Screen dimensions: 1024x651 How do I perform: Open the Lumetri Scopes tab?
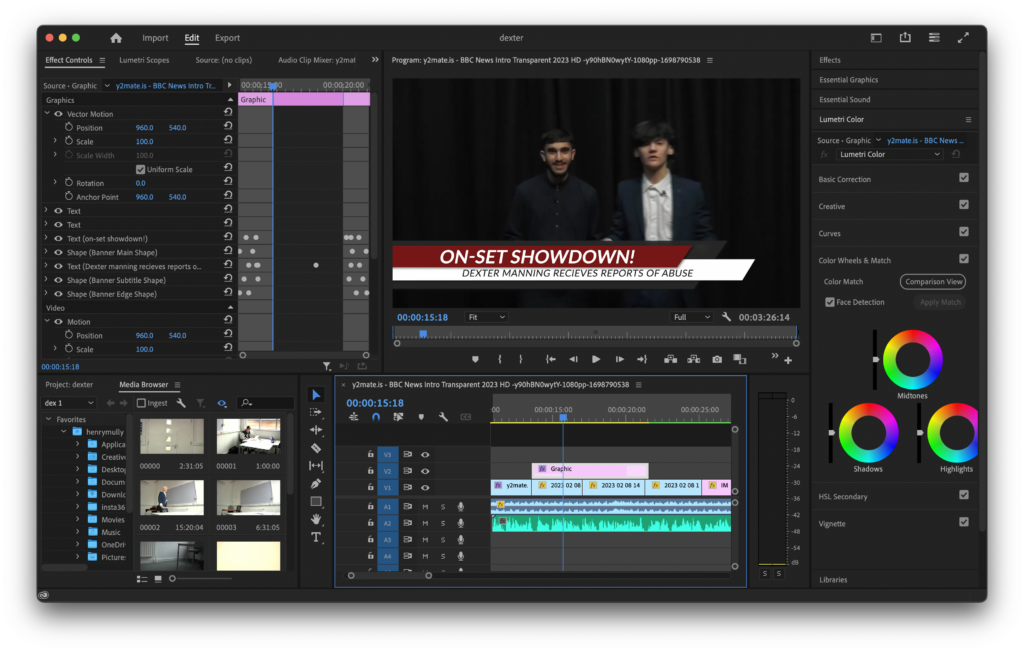click(144, 60)
